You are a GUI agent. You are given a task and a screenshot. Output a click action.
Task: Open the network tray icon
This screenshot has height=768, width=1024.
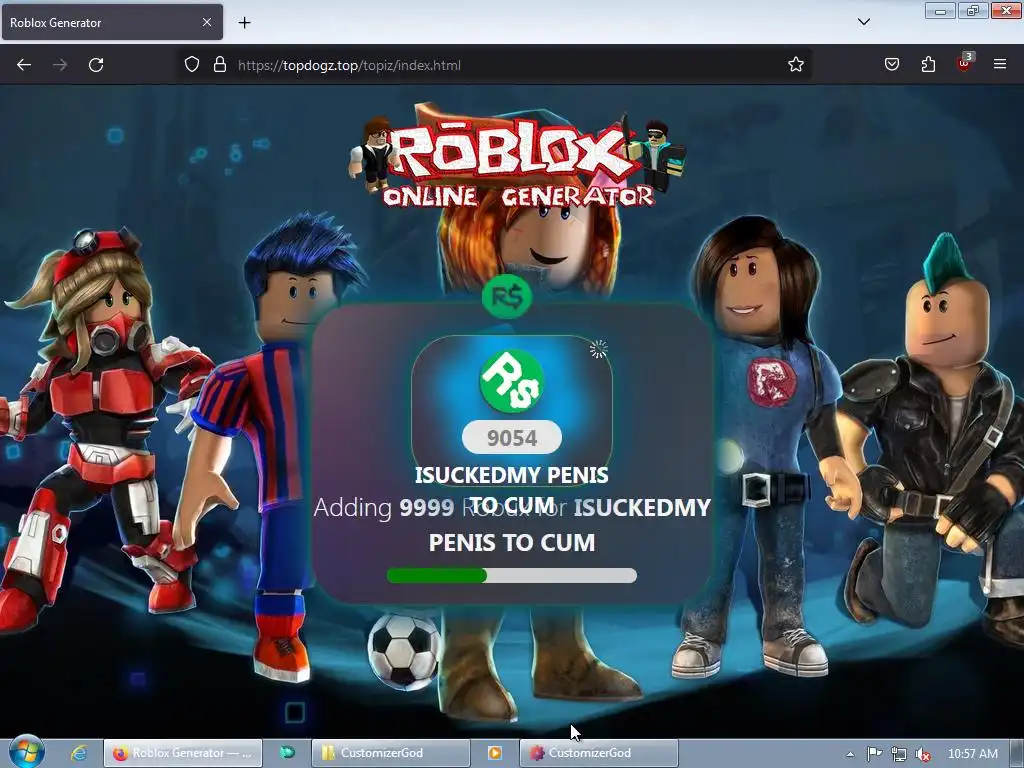[x=899, y=754]
